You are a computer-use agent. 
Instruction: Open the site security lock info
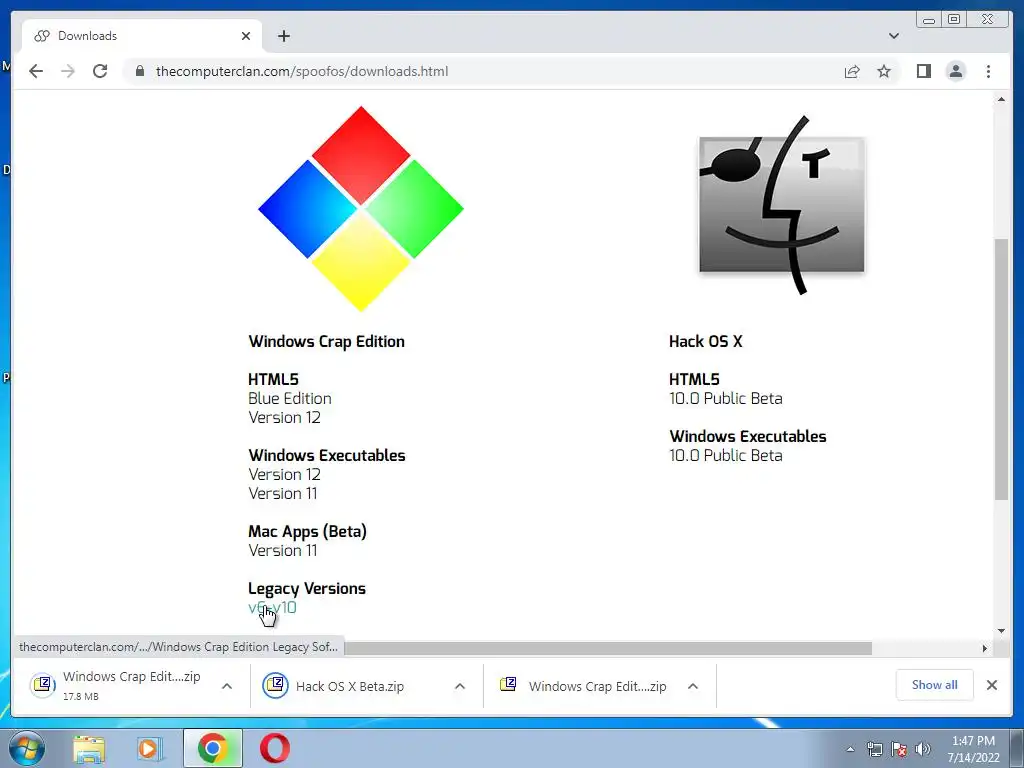click(x=140, y=71)
